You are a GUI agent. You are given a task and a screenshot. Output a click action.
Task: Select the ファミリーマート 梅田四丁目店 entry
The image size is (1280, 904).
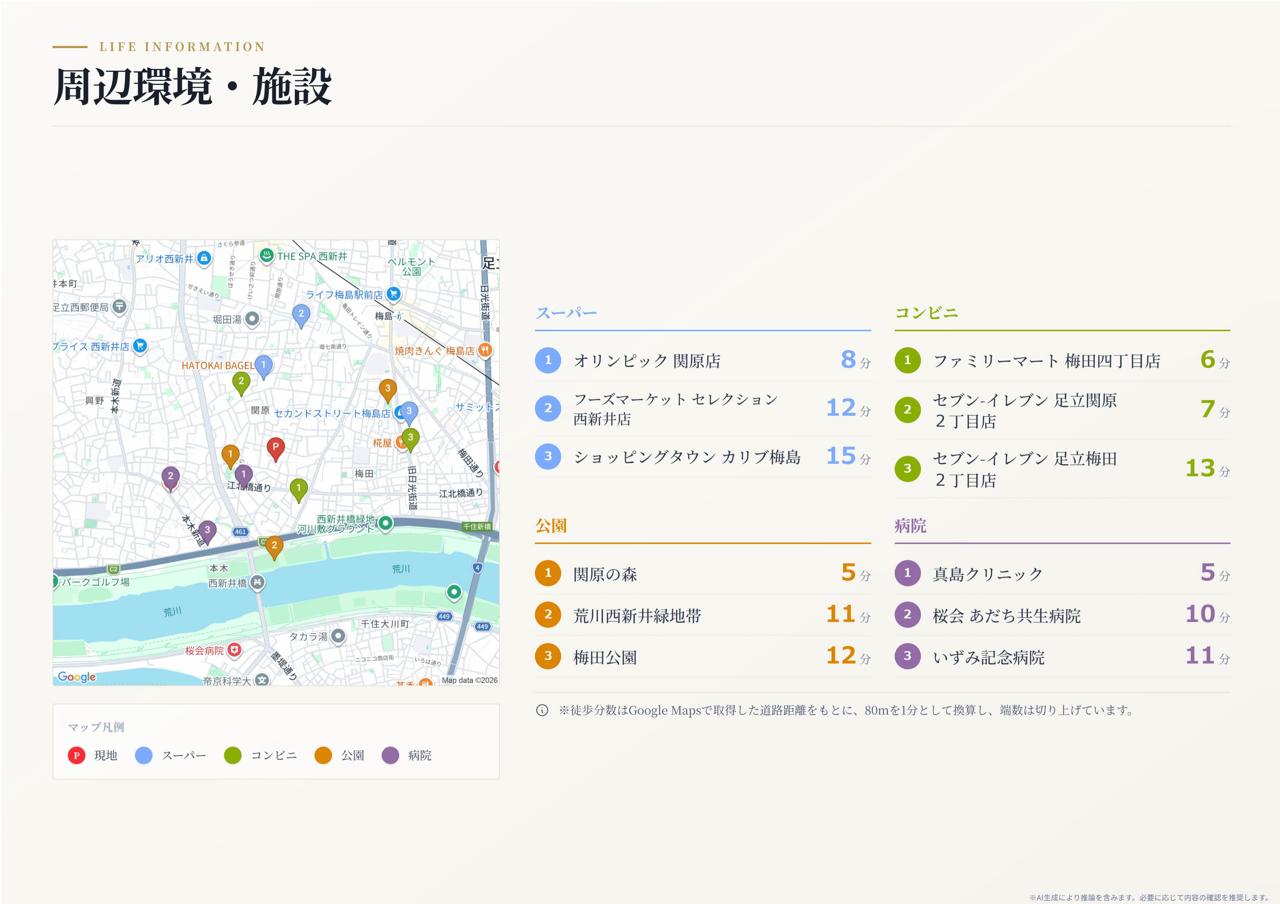pos(1062,361)
